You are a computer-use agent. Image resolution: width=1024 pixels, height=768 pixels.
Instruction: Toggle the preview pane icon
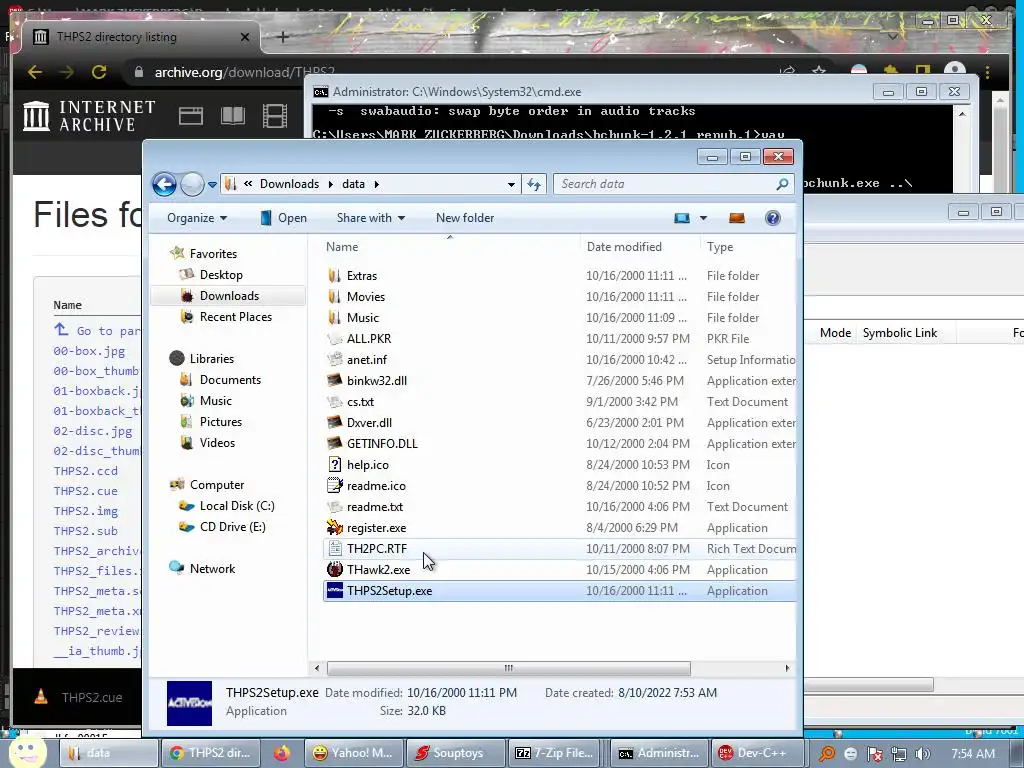[x=737, y=218]
